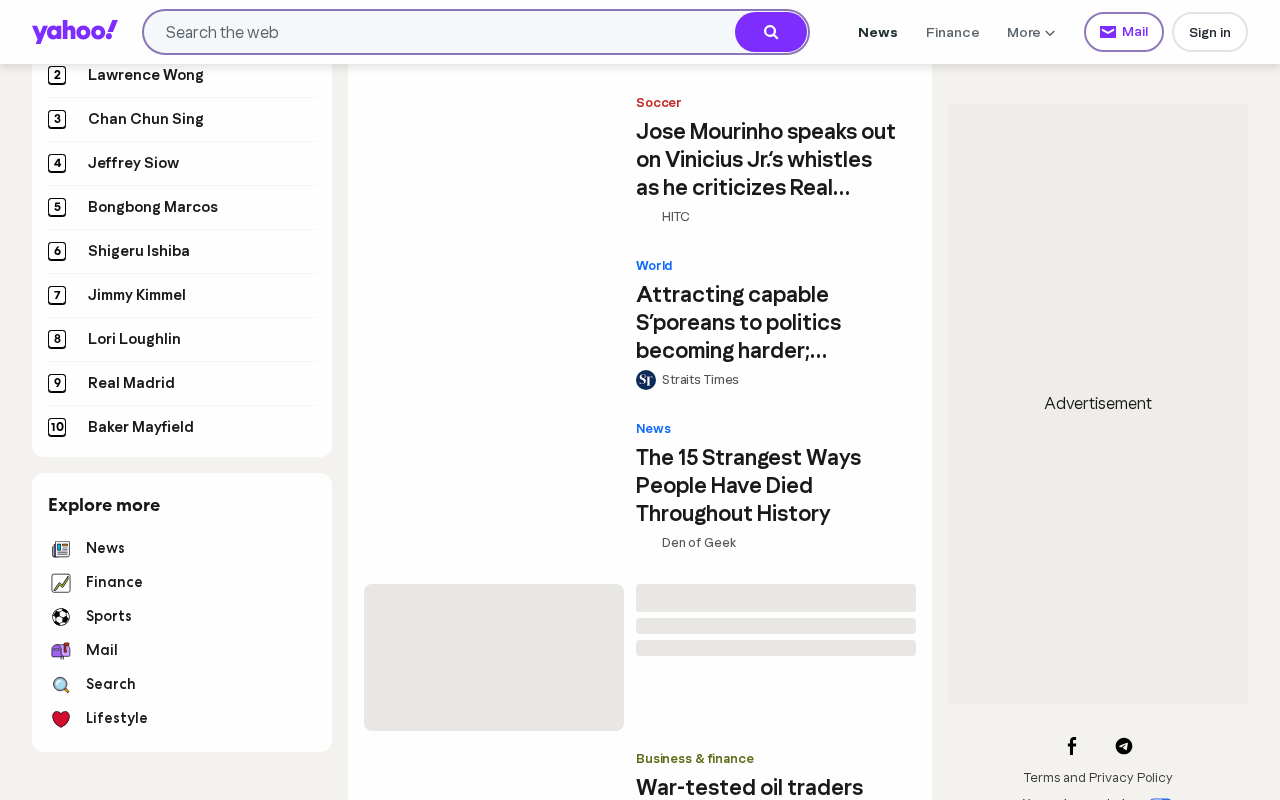Click the chart icon beside Finance
Screen dimensions: 1280x800
61,583
